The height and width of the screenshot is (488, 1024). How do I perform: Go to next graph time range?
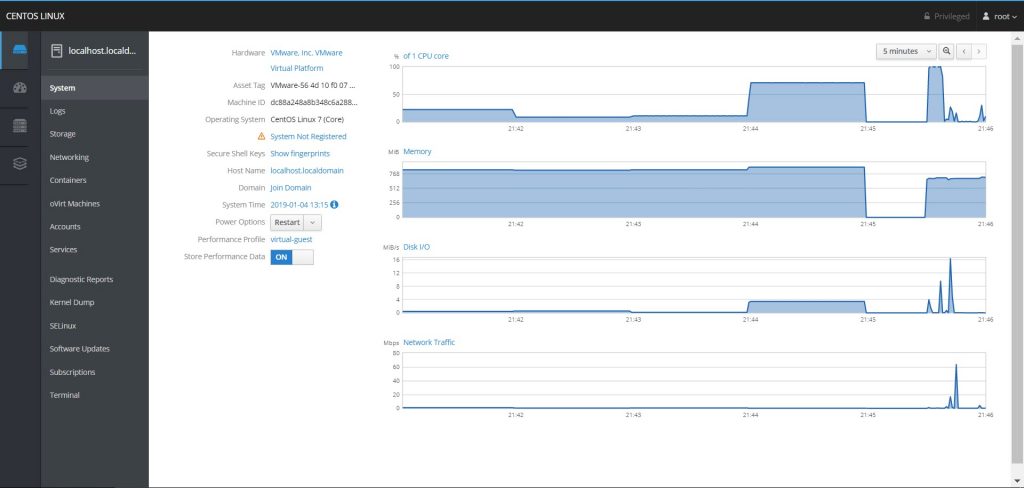[979, 50]
